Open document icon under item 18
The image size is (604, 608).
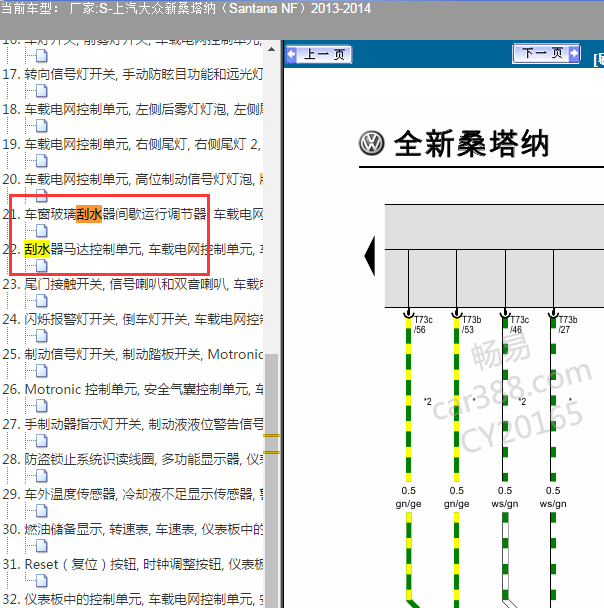pos(41,126)
